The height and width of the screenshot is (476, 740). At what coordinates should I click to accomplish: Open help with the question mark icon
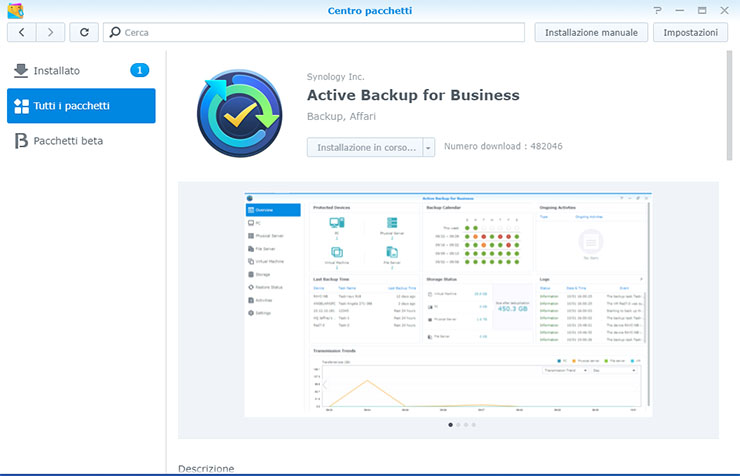click(x=657, y=10)
